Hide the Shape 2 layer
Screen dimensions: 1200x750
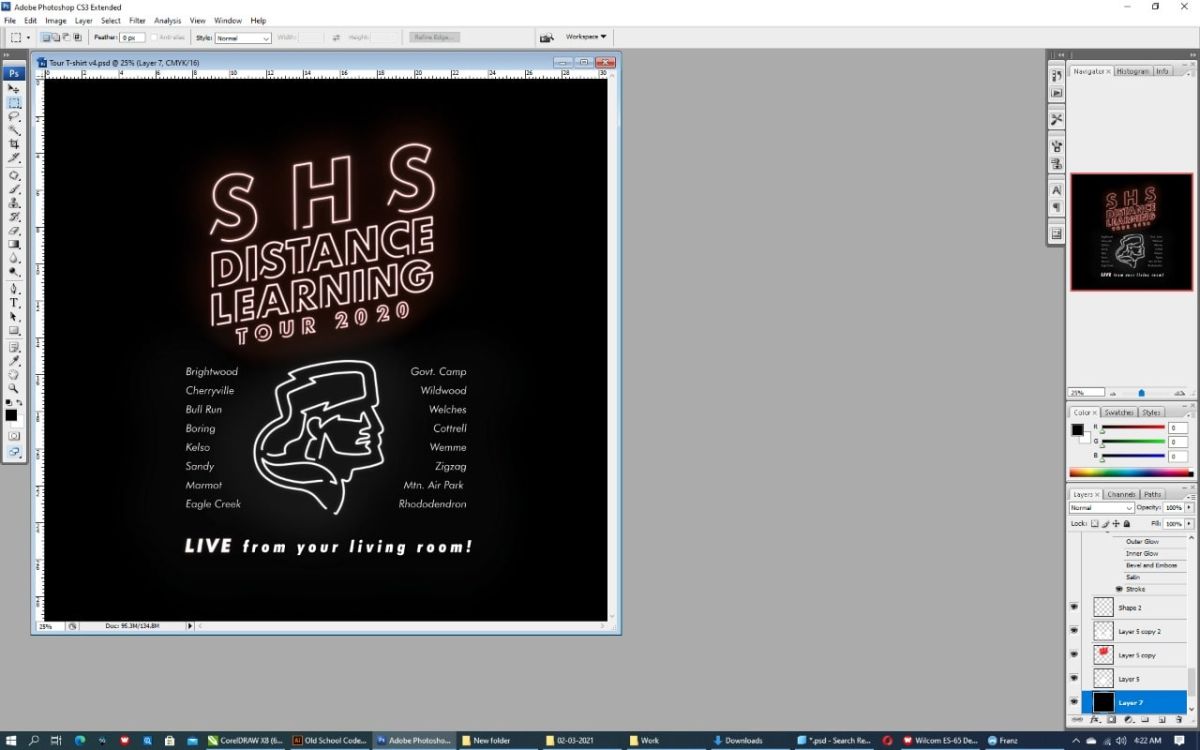point(1074,606)
